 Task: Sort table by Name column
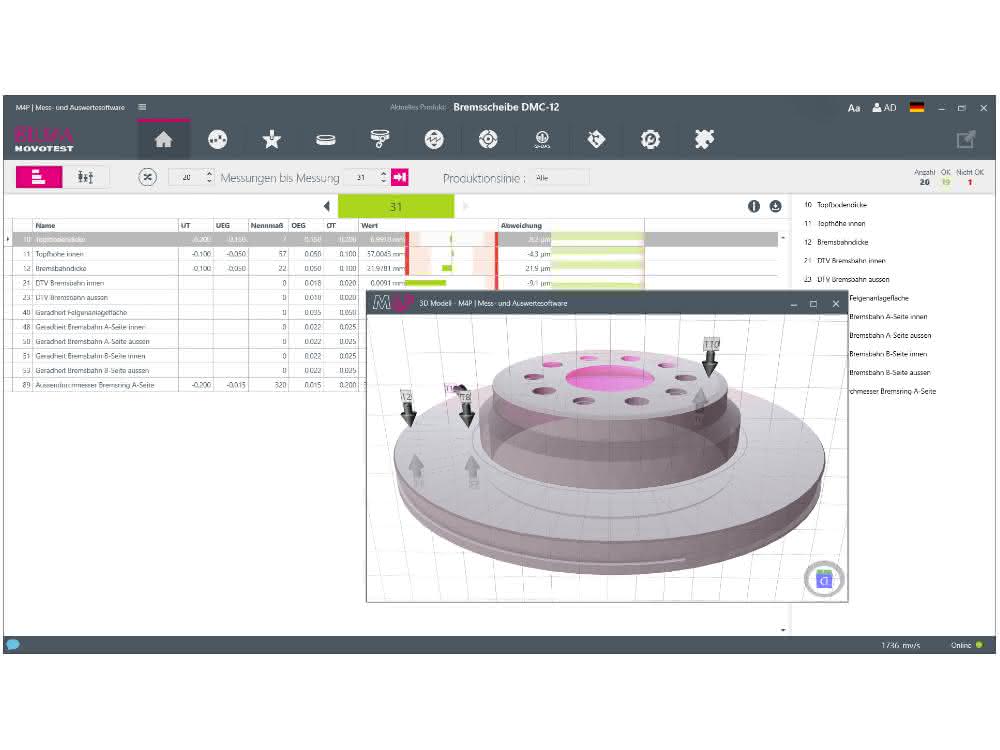point(105,225)
